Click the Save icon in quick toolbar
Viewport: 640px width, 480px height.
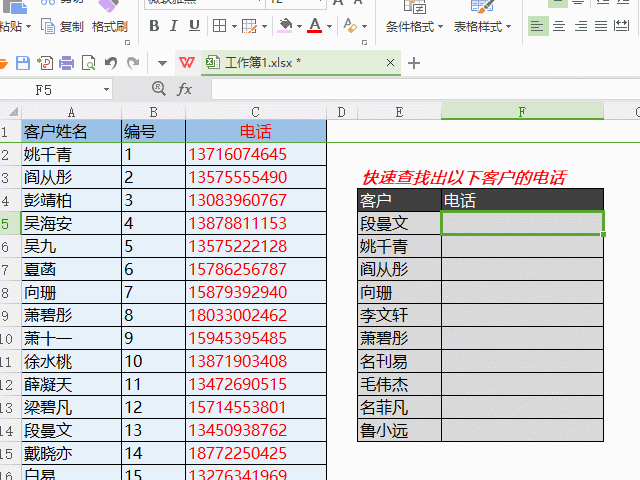click(x=23, y=63)
